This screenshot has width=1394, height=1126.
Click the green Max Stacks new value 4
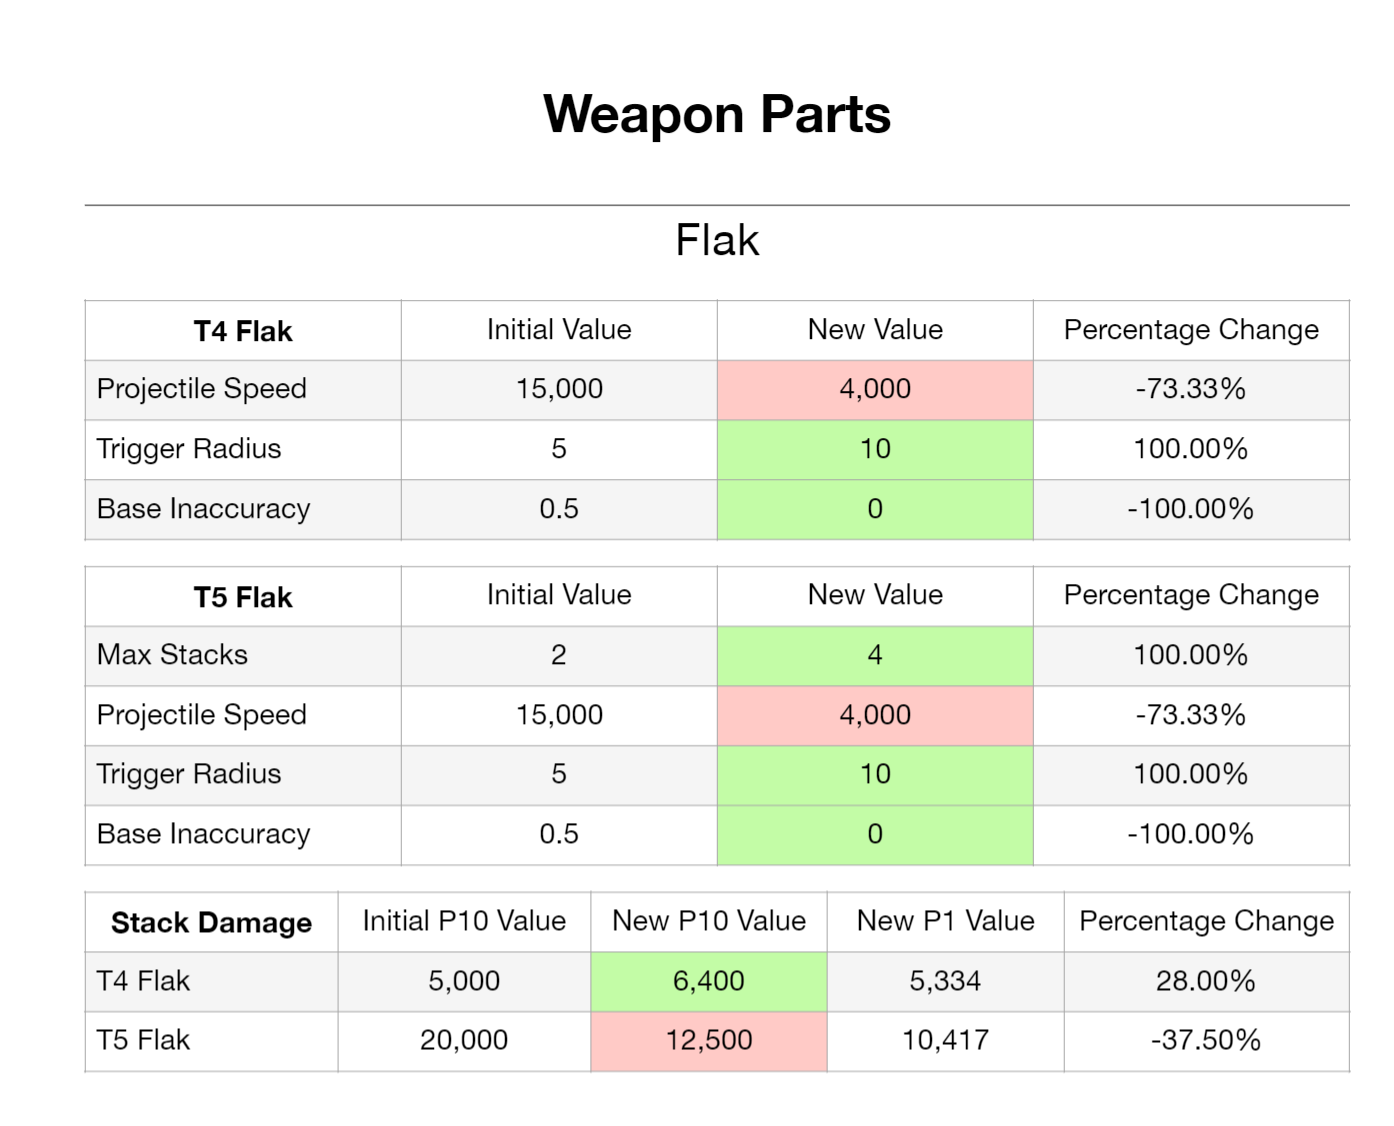(875, 655)
